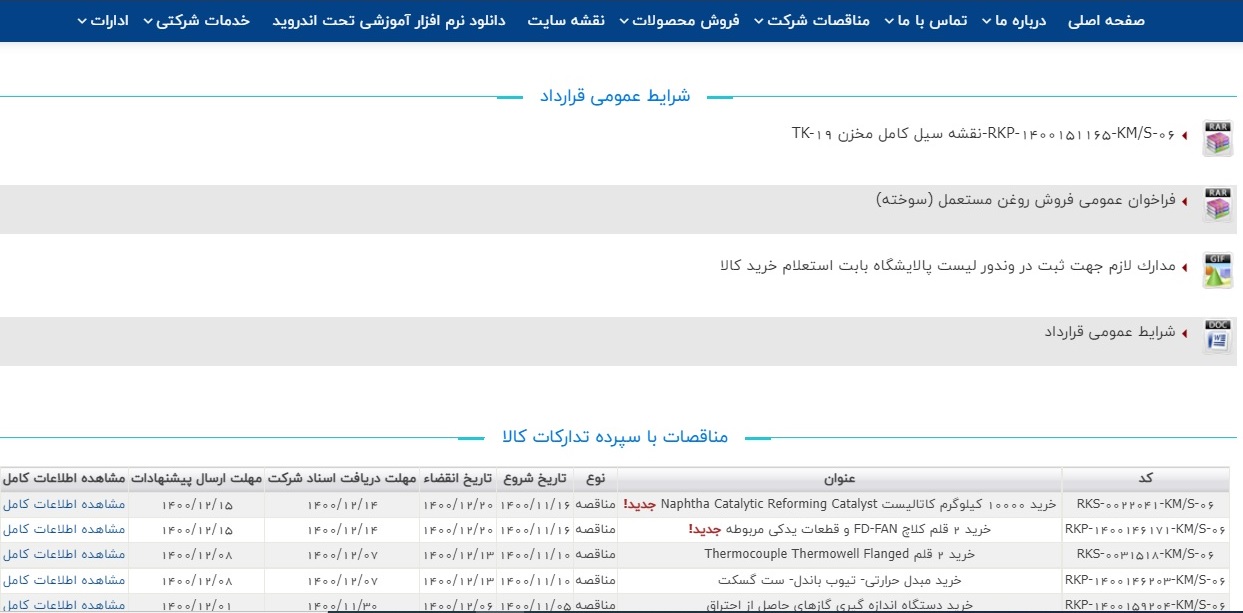Select the expiry date of the FD-FAN row
The height and width of the screenshot is (613, 1243).
coord(458,529)
